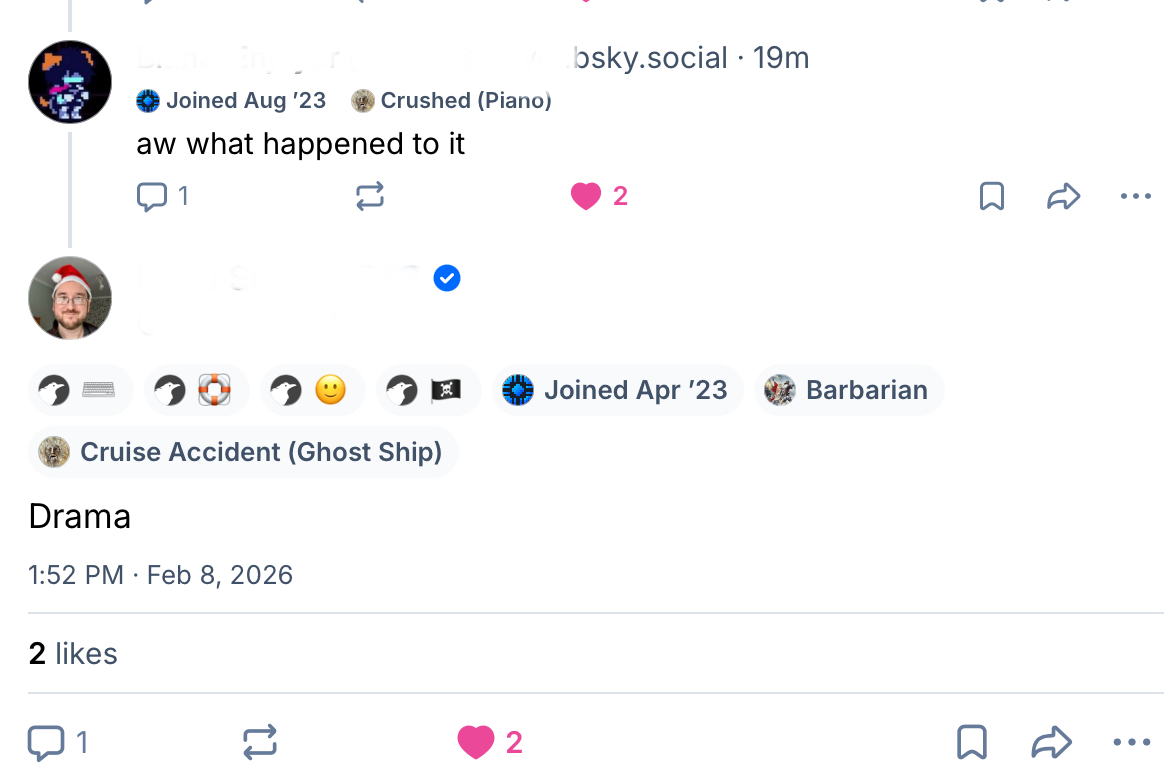This screenshot has width=1172, height=773.
Task: Bookmark the 'aw what happened' comment
Action: pyautogui.click(x=991, y=196)
